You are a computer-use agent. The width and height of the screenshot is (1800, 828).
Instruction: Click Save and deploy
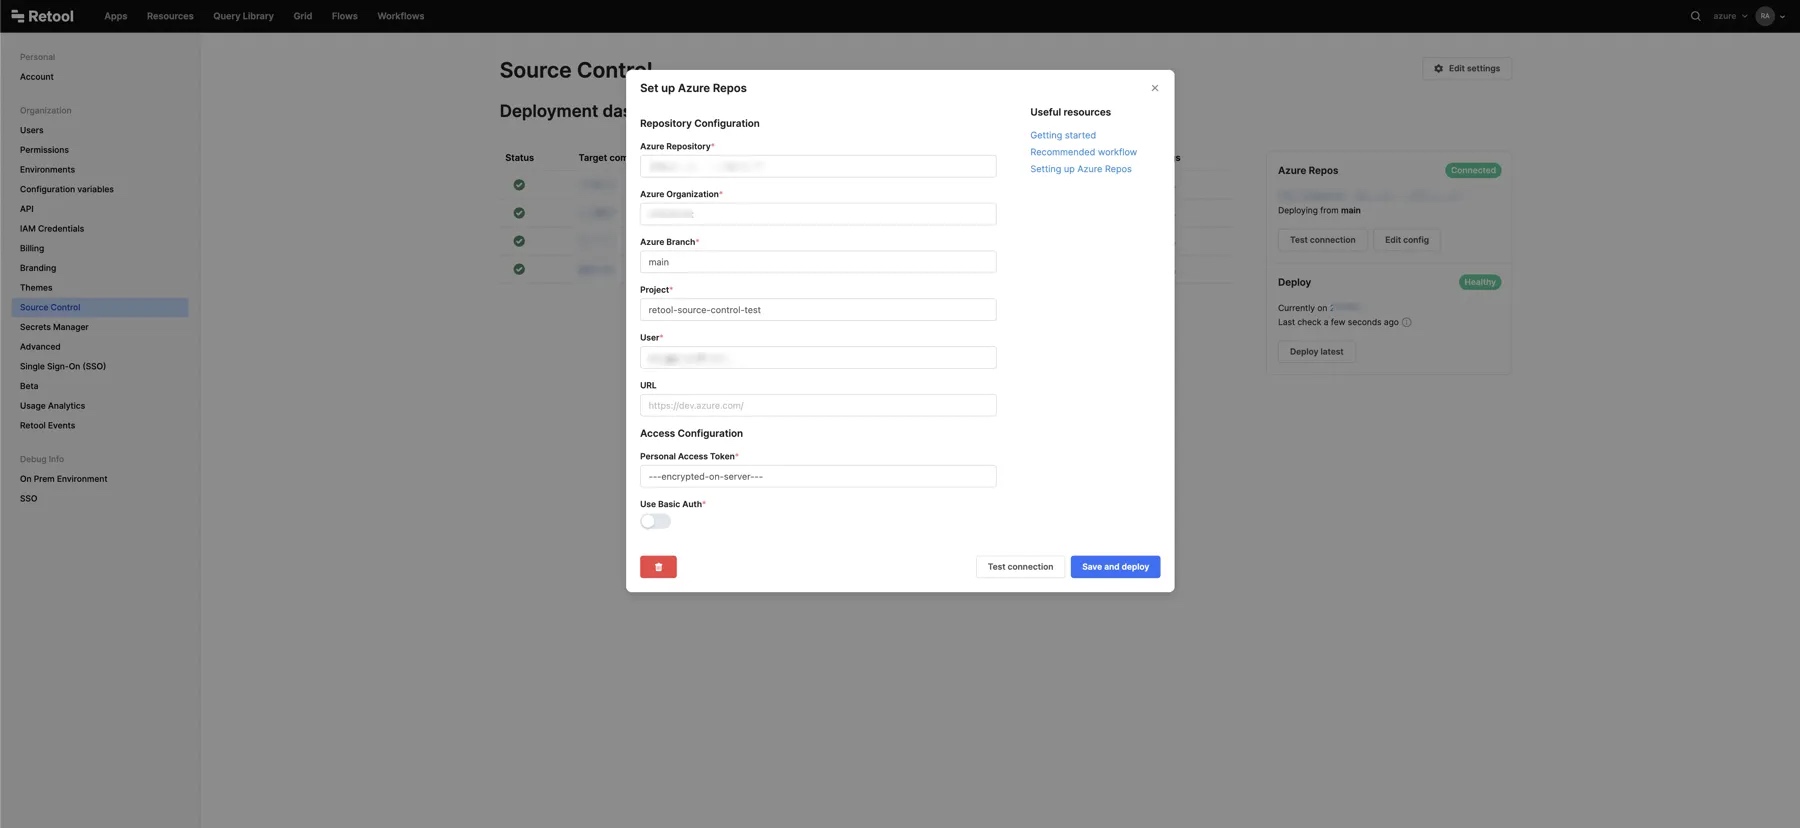(x=1115, y=567)
